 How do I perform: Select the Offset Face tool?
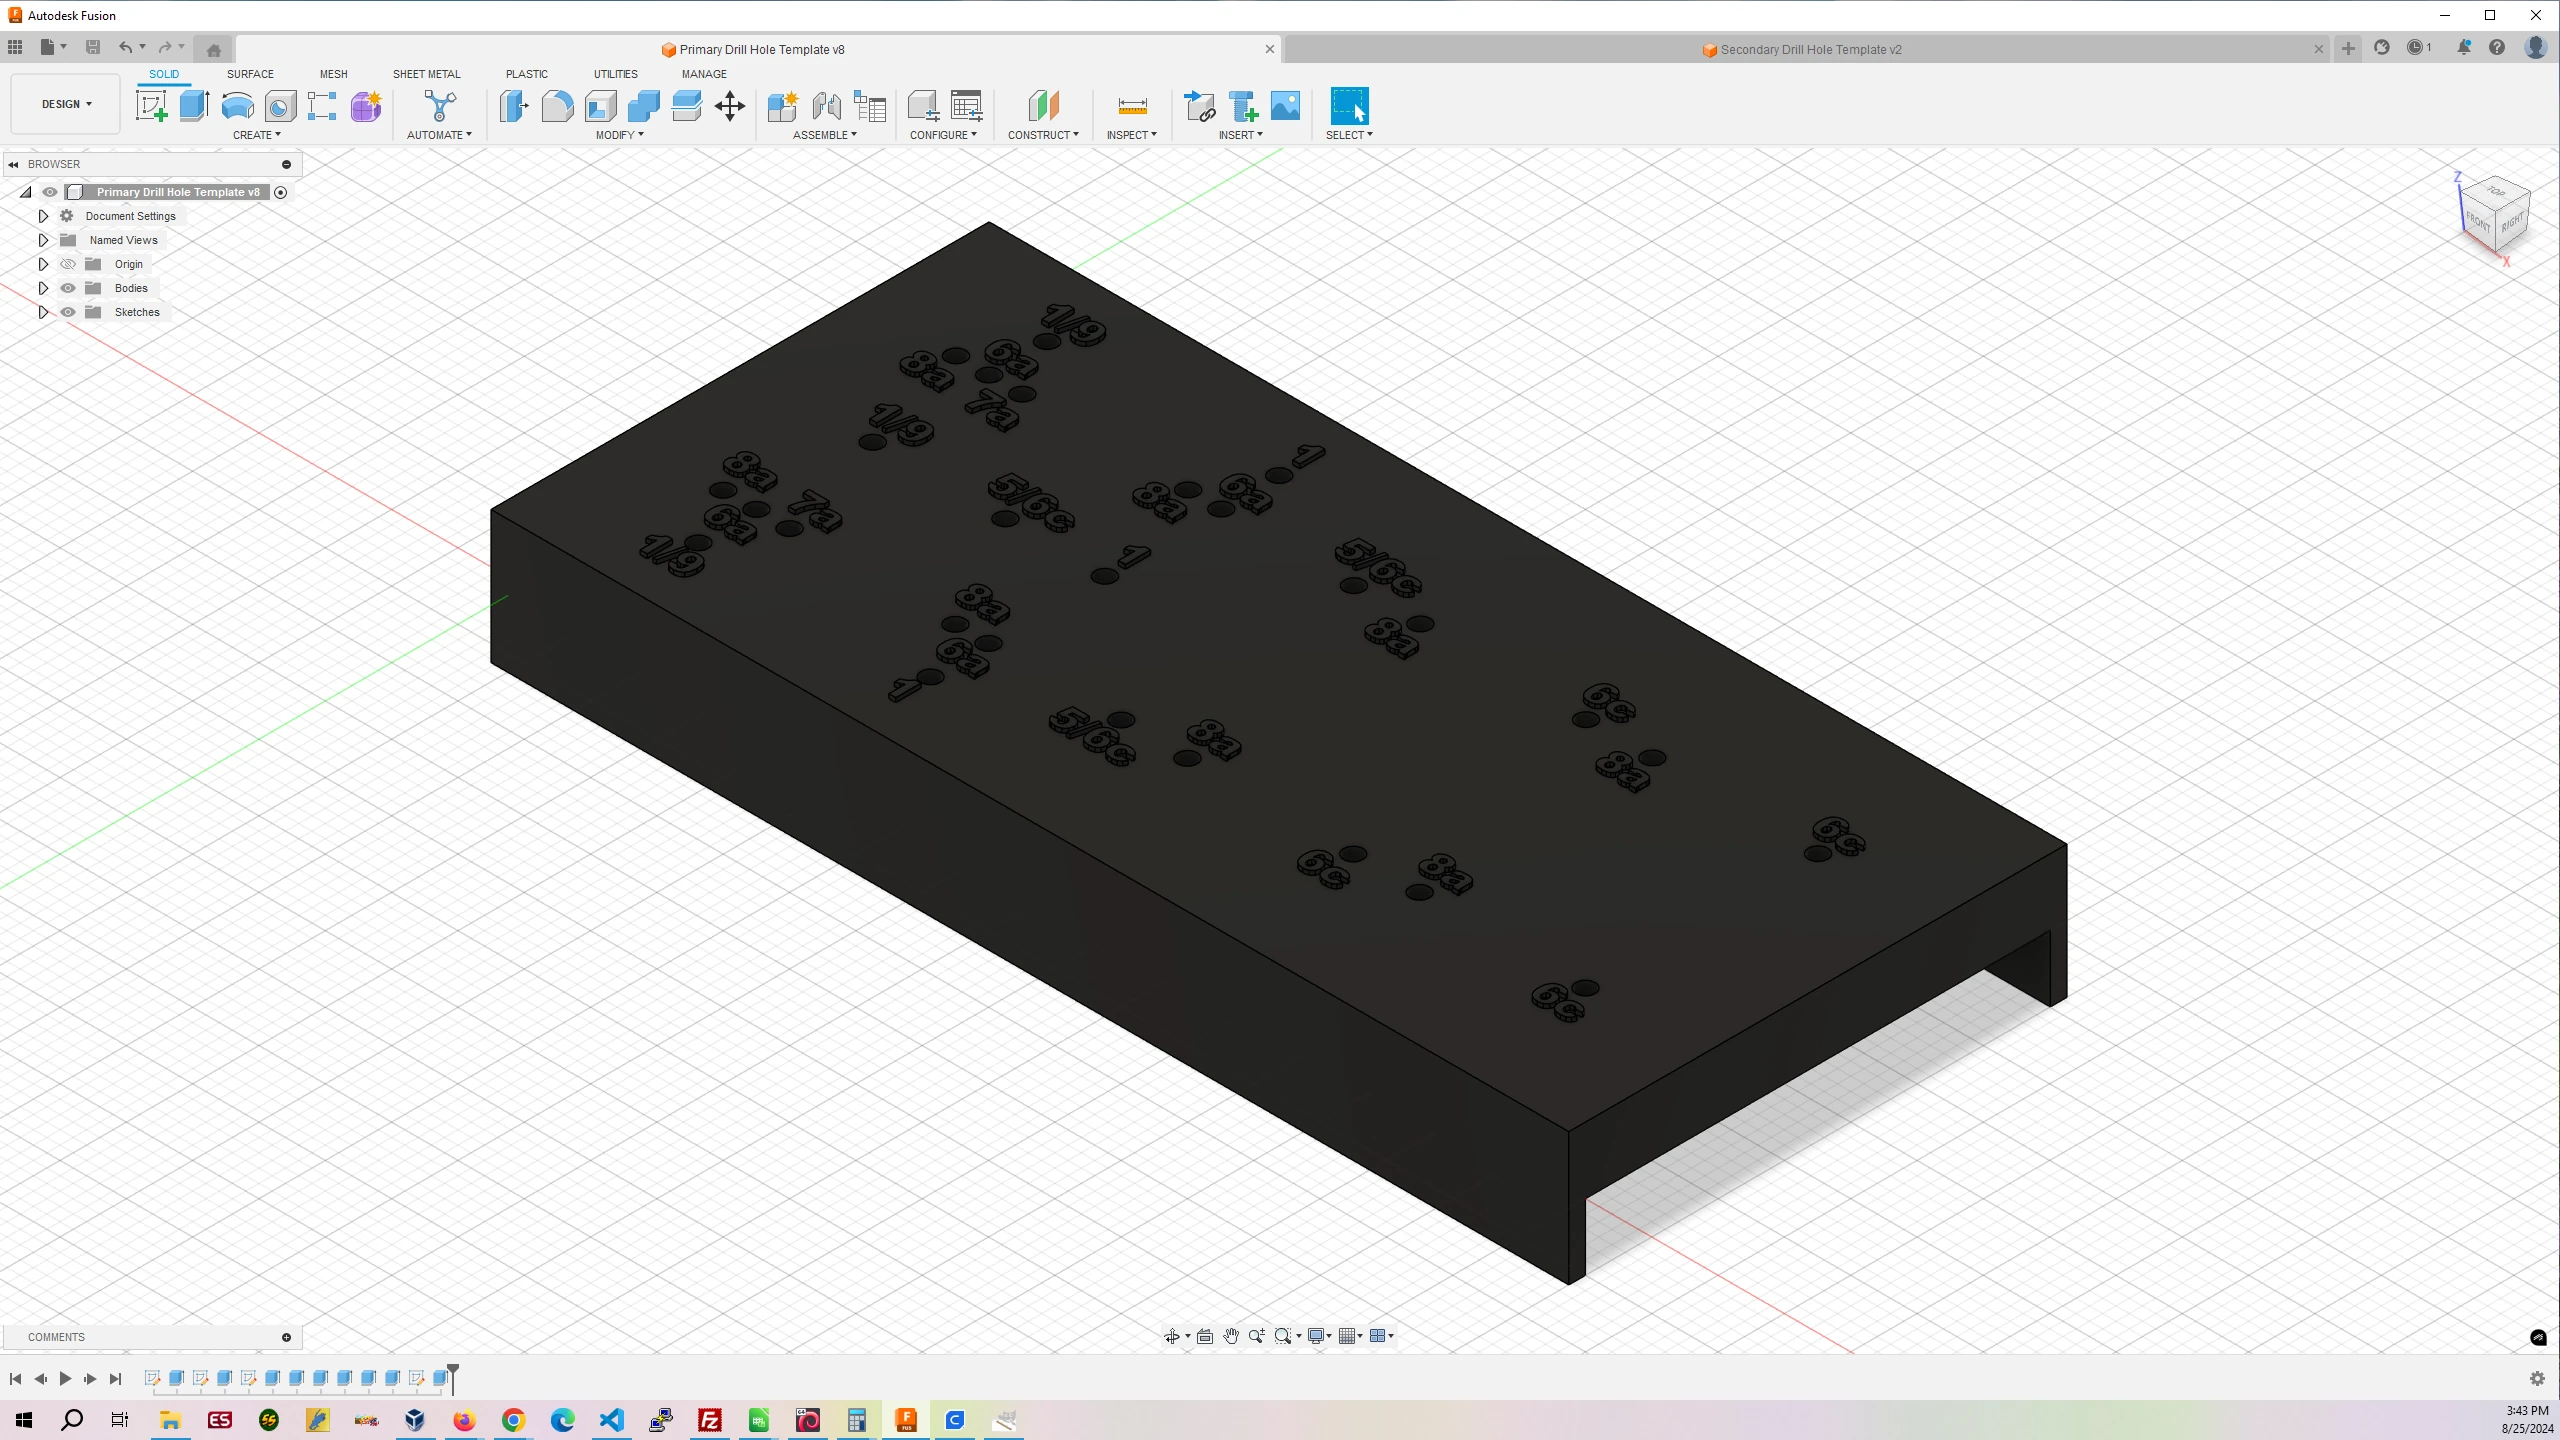(686, 106)
